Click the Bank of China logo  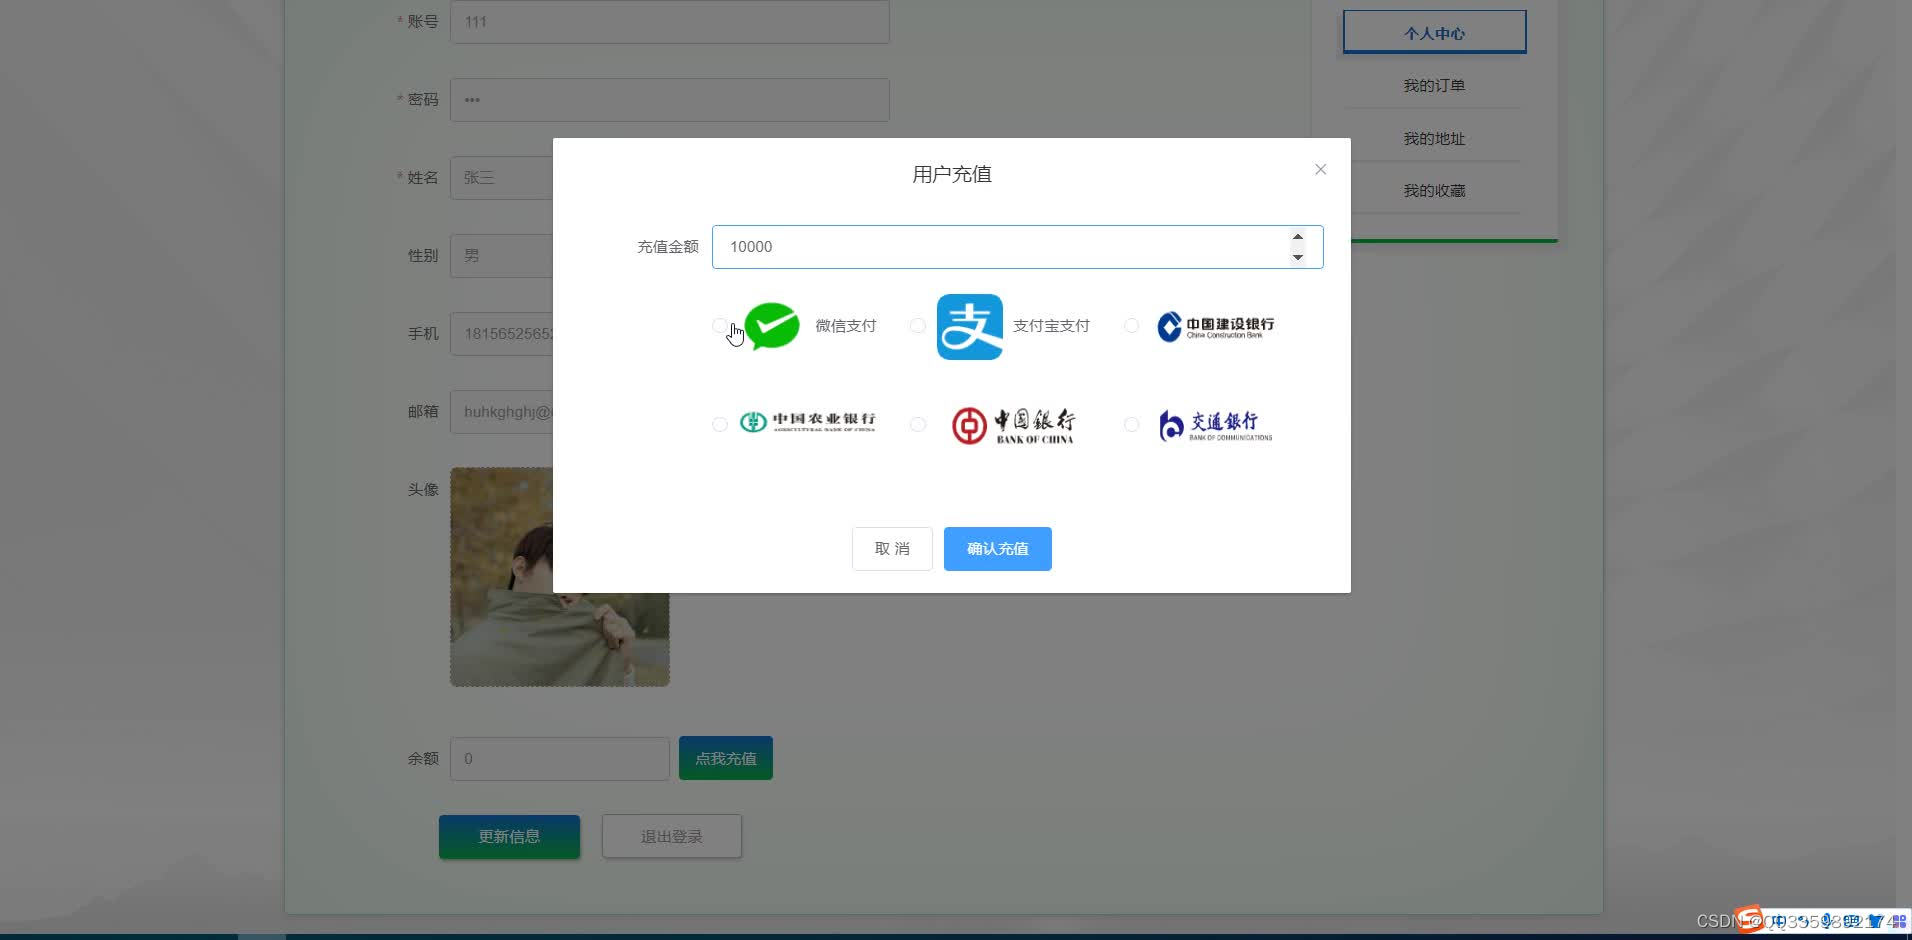[x=1014, y=425]
